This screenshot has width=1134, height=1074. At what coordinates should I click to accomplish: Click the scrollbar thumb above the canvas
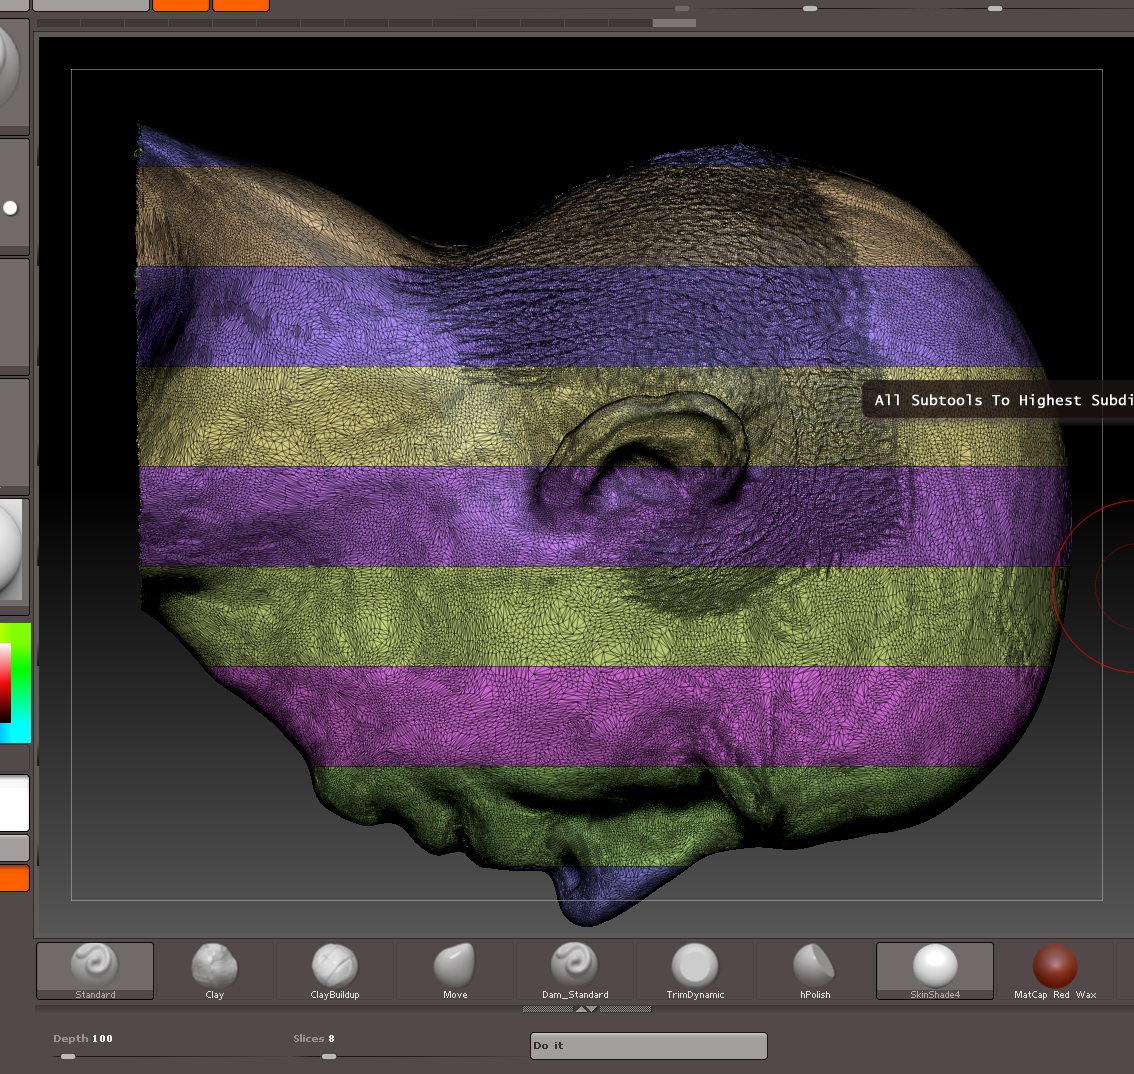point(674,23)
